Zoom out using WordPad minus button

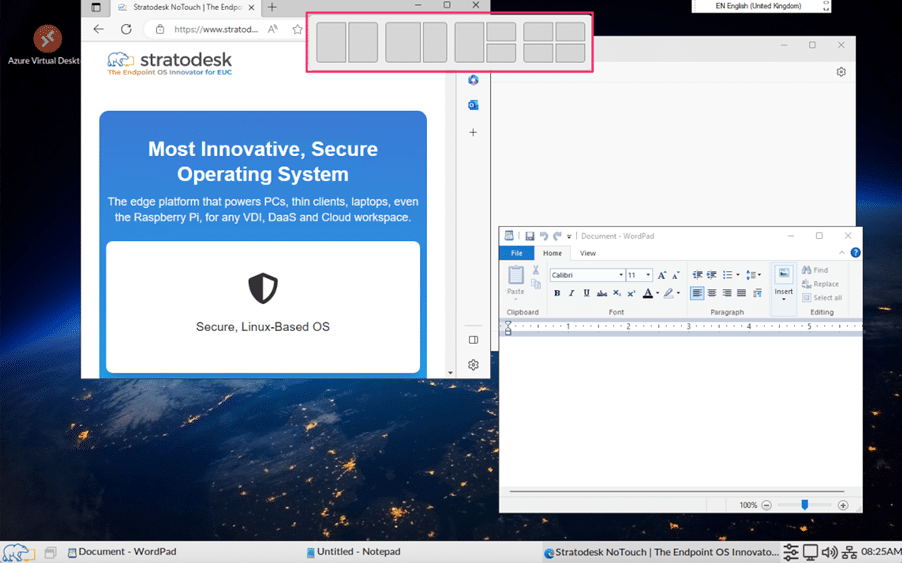(x=766, y=505)
